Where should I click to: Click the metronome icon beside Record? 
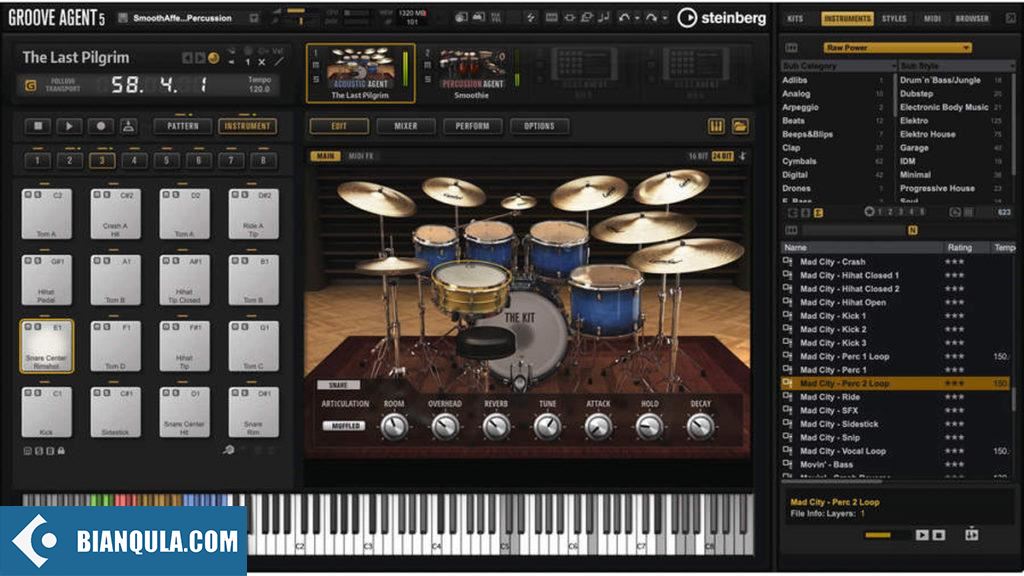[129, 126]
